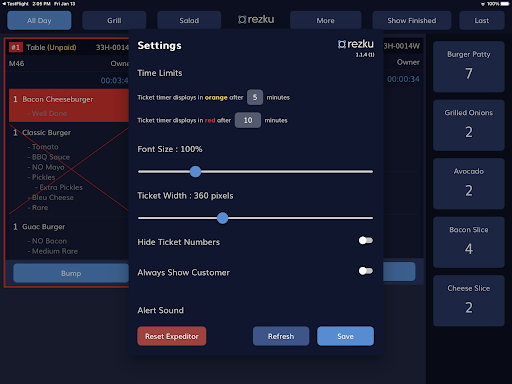The height and width of the screenshot is (384, 512).
Task: Adjust the Ticket Width slider handle
Action: point(222,218)
